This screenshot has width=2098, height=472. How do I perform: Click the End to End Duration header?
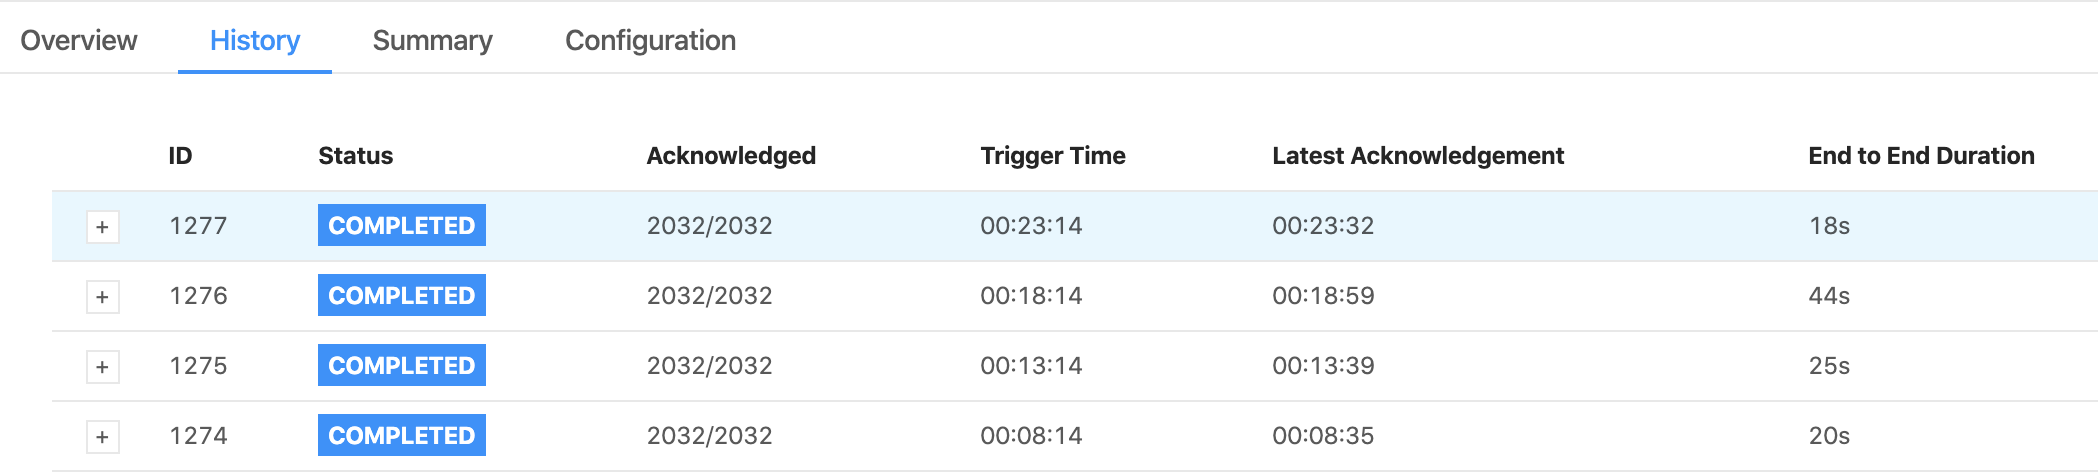point(1921,156)
